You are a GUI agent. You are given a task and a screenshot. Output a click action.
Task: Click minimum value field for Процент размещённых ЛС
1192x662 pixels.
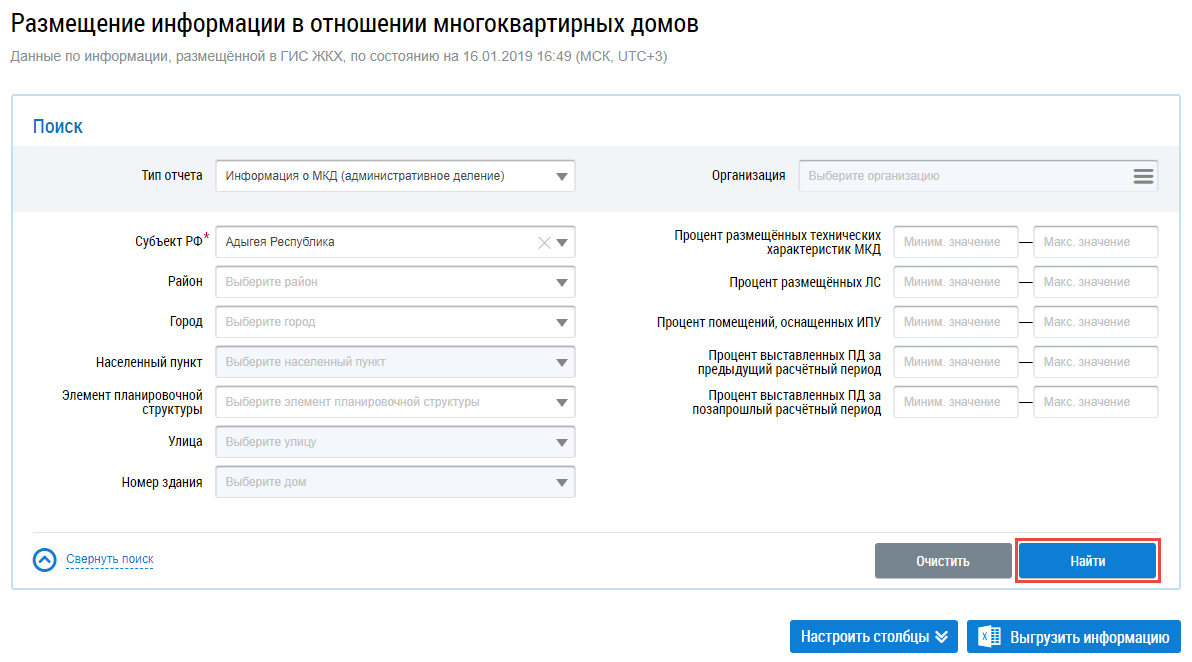click(x=955, y=282)
